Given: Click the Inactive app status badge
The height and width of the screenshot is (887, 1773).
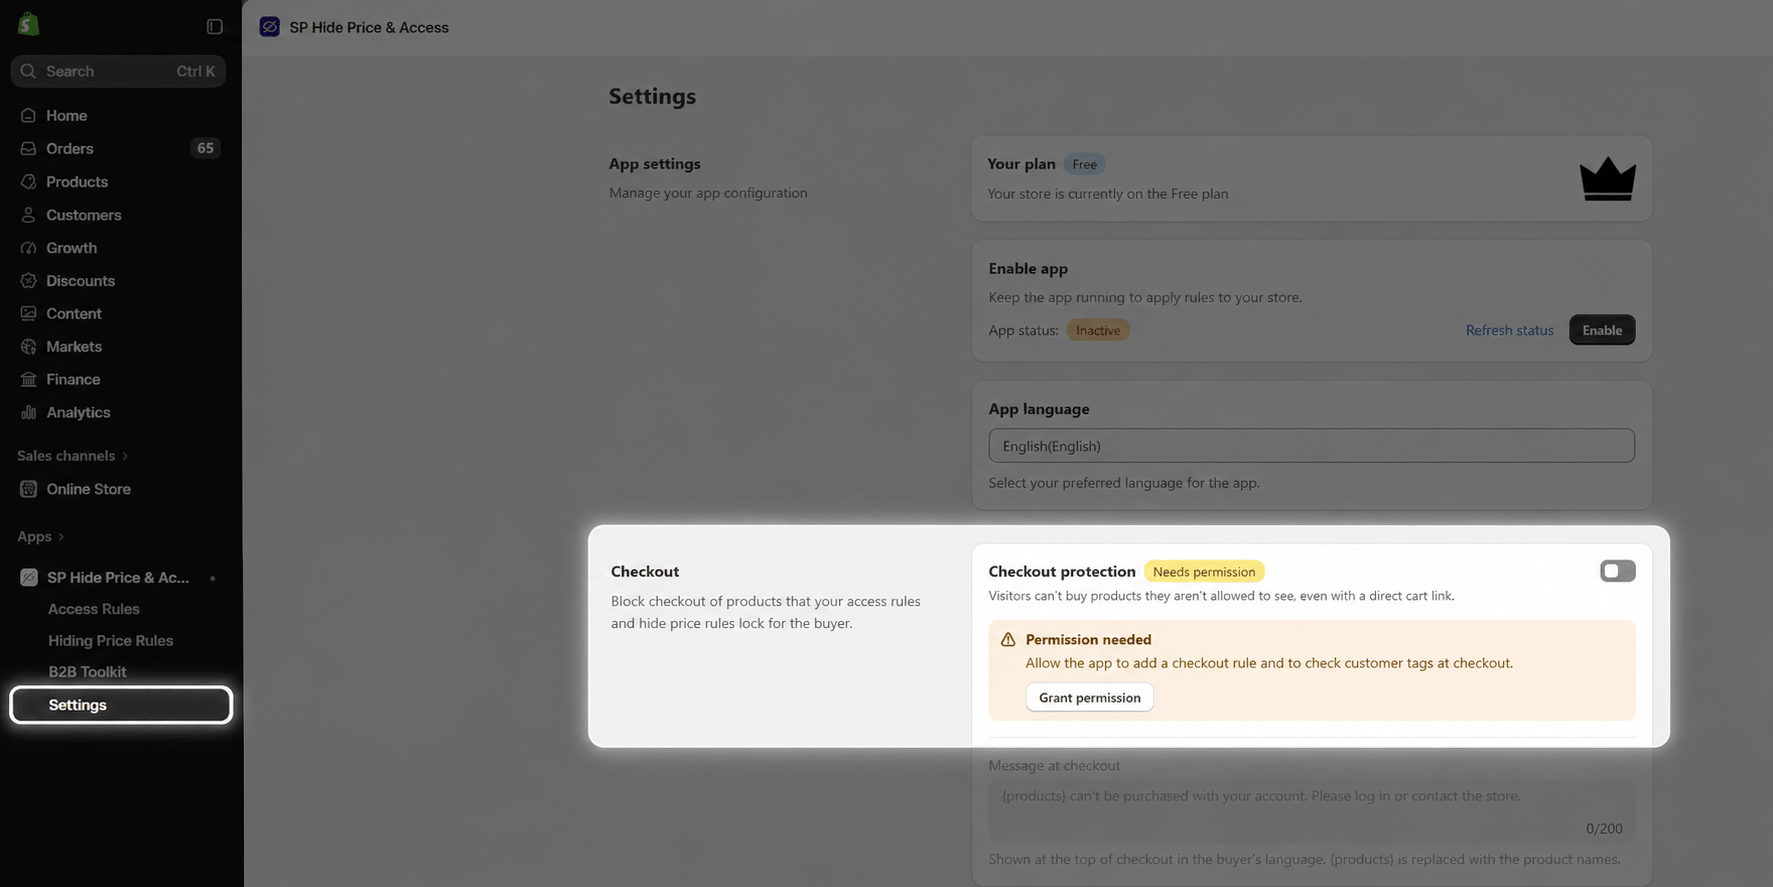Looking at the screenshot, I should coord(1097,330).
